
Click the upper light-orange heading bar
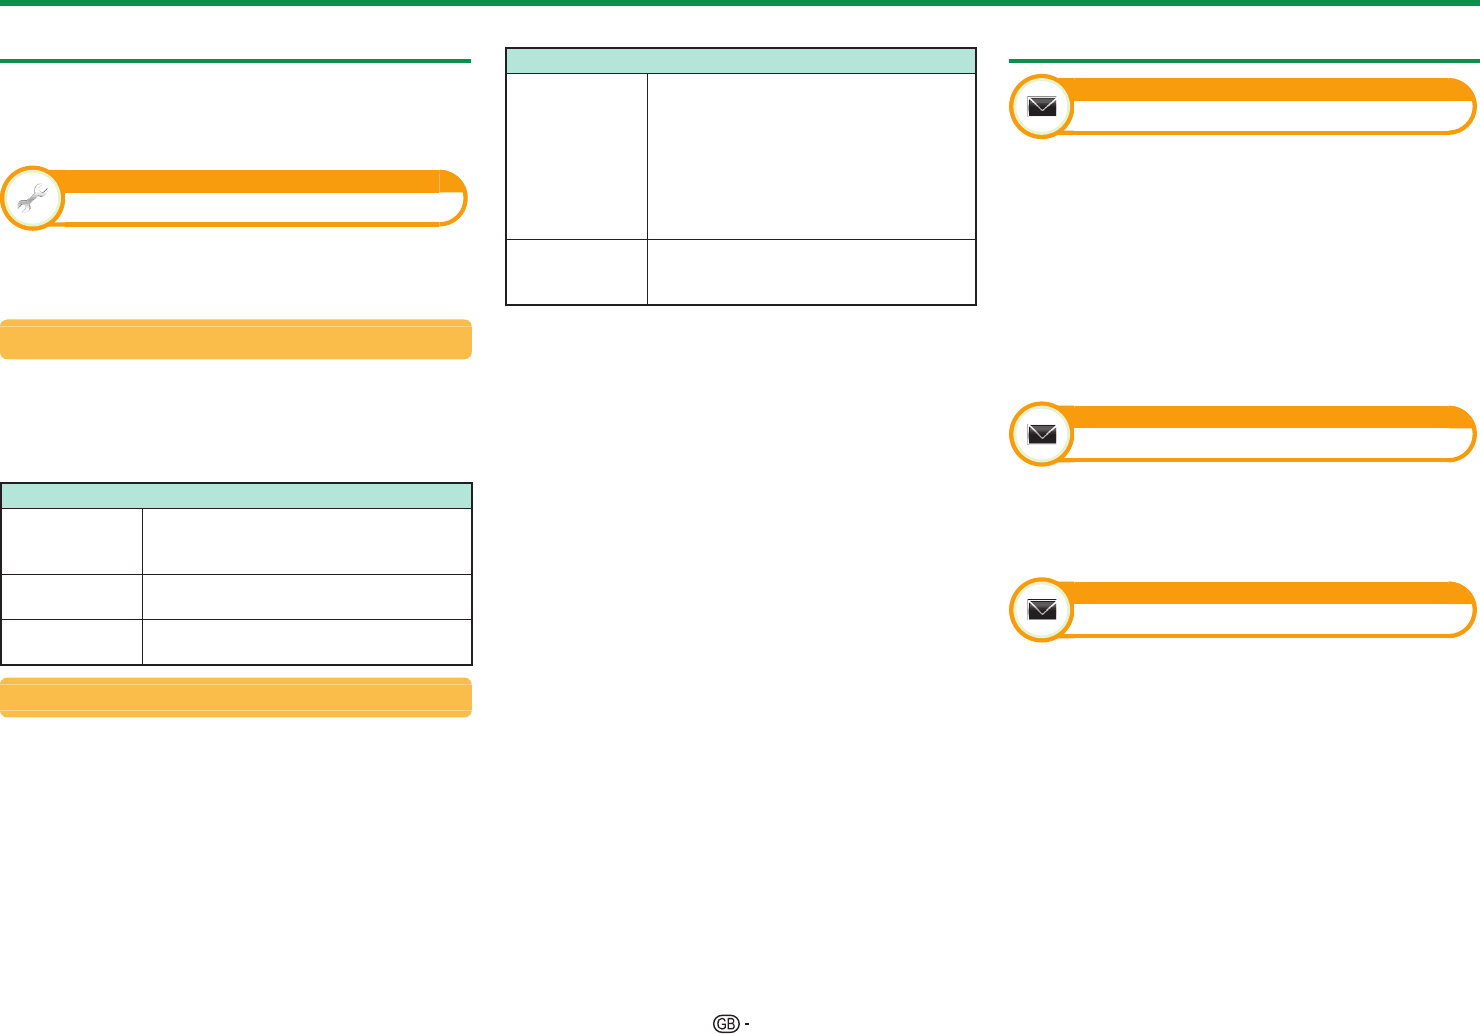click(236, 339)
